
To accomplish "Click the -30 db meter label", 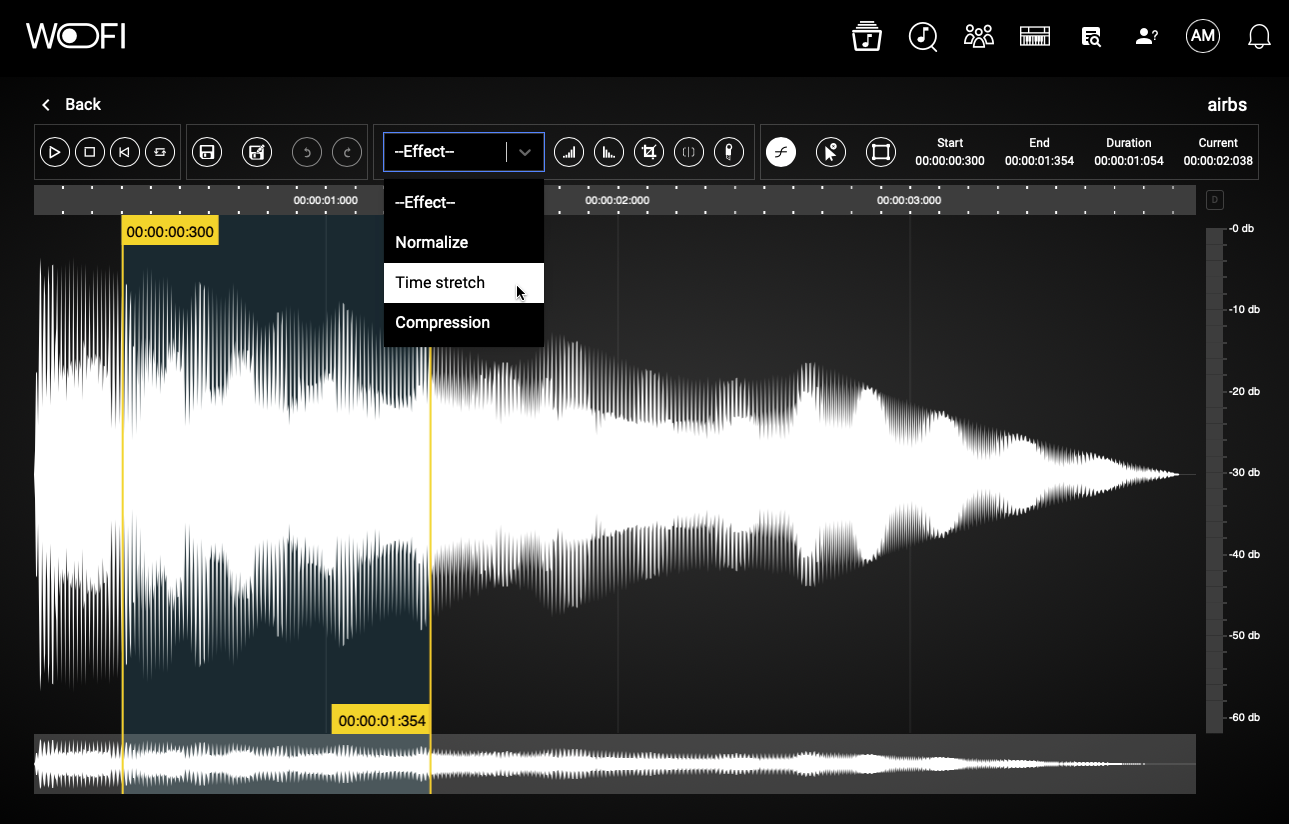I will click(x=1245, y=472).
